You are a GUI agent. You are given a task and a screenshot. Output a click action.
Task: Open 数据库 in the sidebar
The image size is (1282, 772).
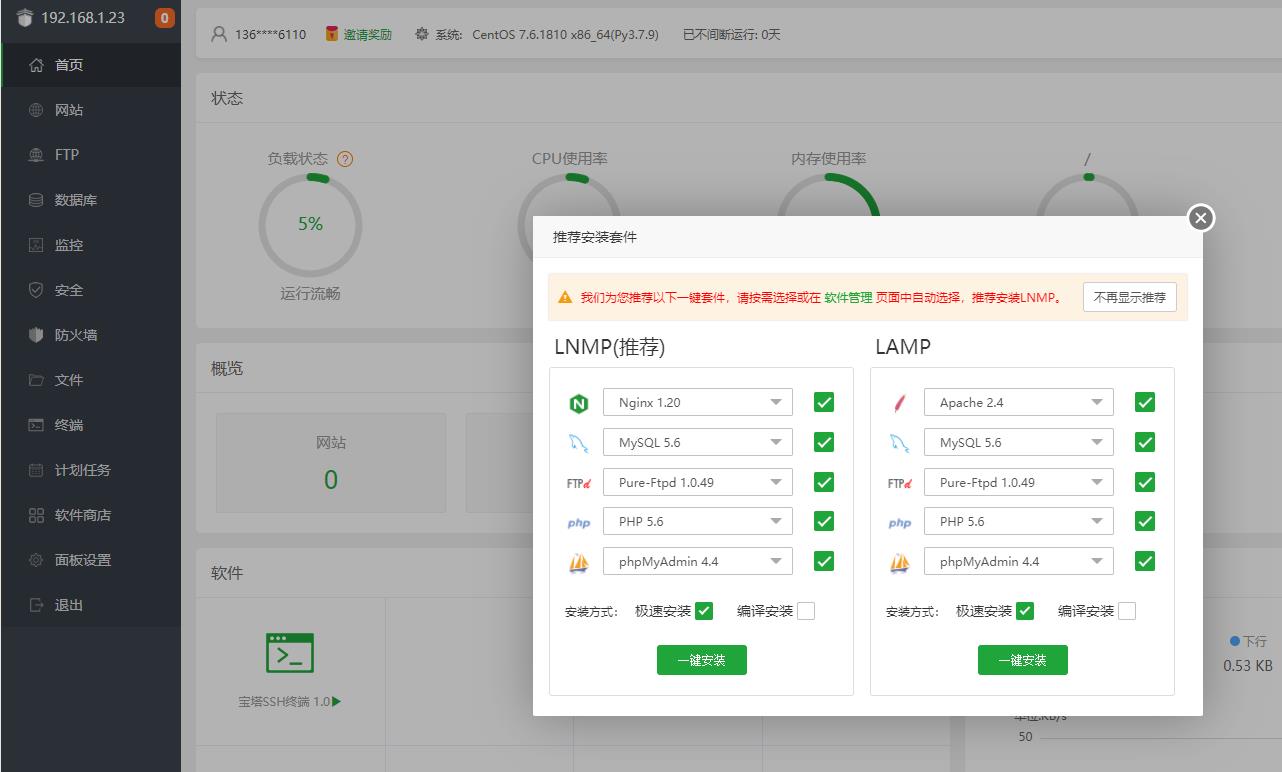(90, 200)
